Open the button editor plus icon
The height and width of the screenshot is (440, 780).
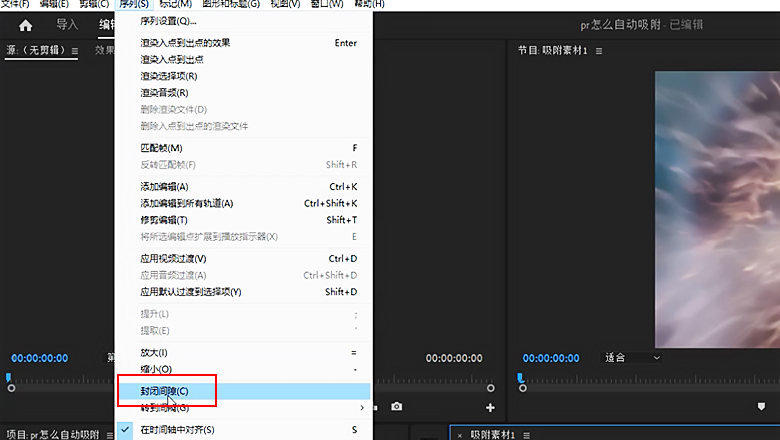tap(490, 408)
